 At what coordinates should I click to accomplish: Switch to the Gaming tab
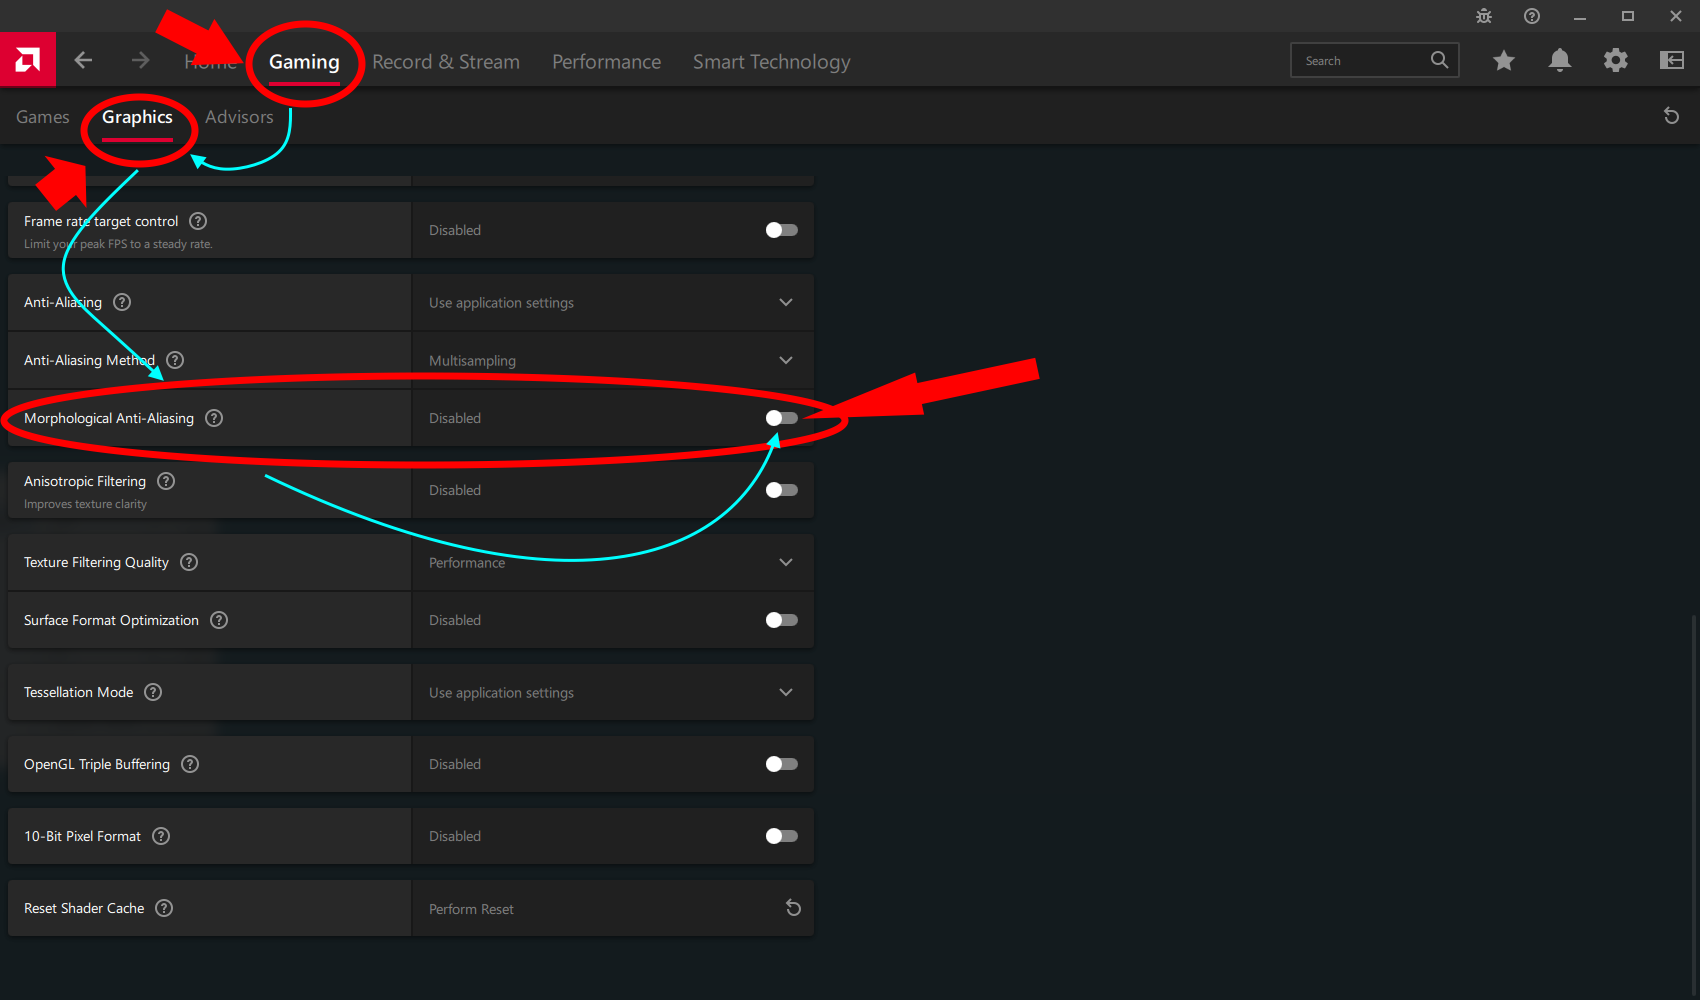pos(304,62)
